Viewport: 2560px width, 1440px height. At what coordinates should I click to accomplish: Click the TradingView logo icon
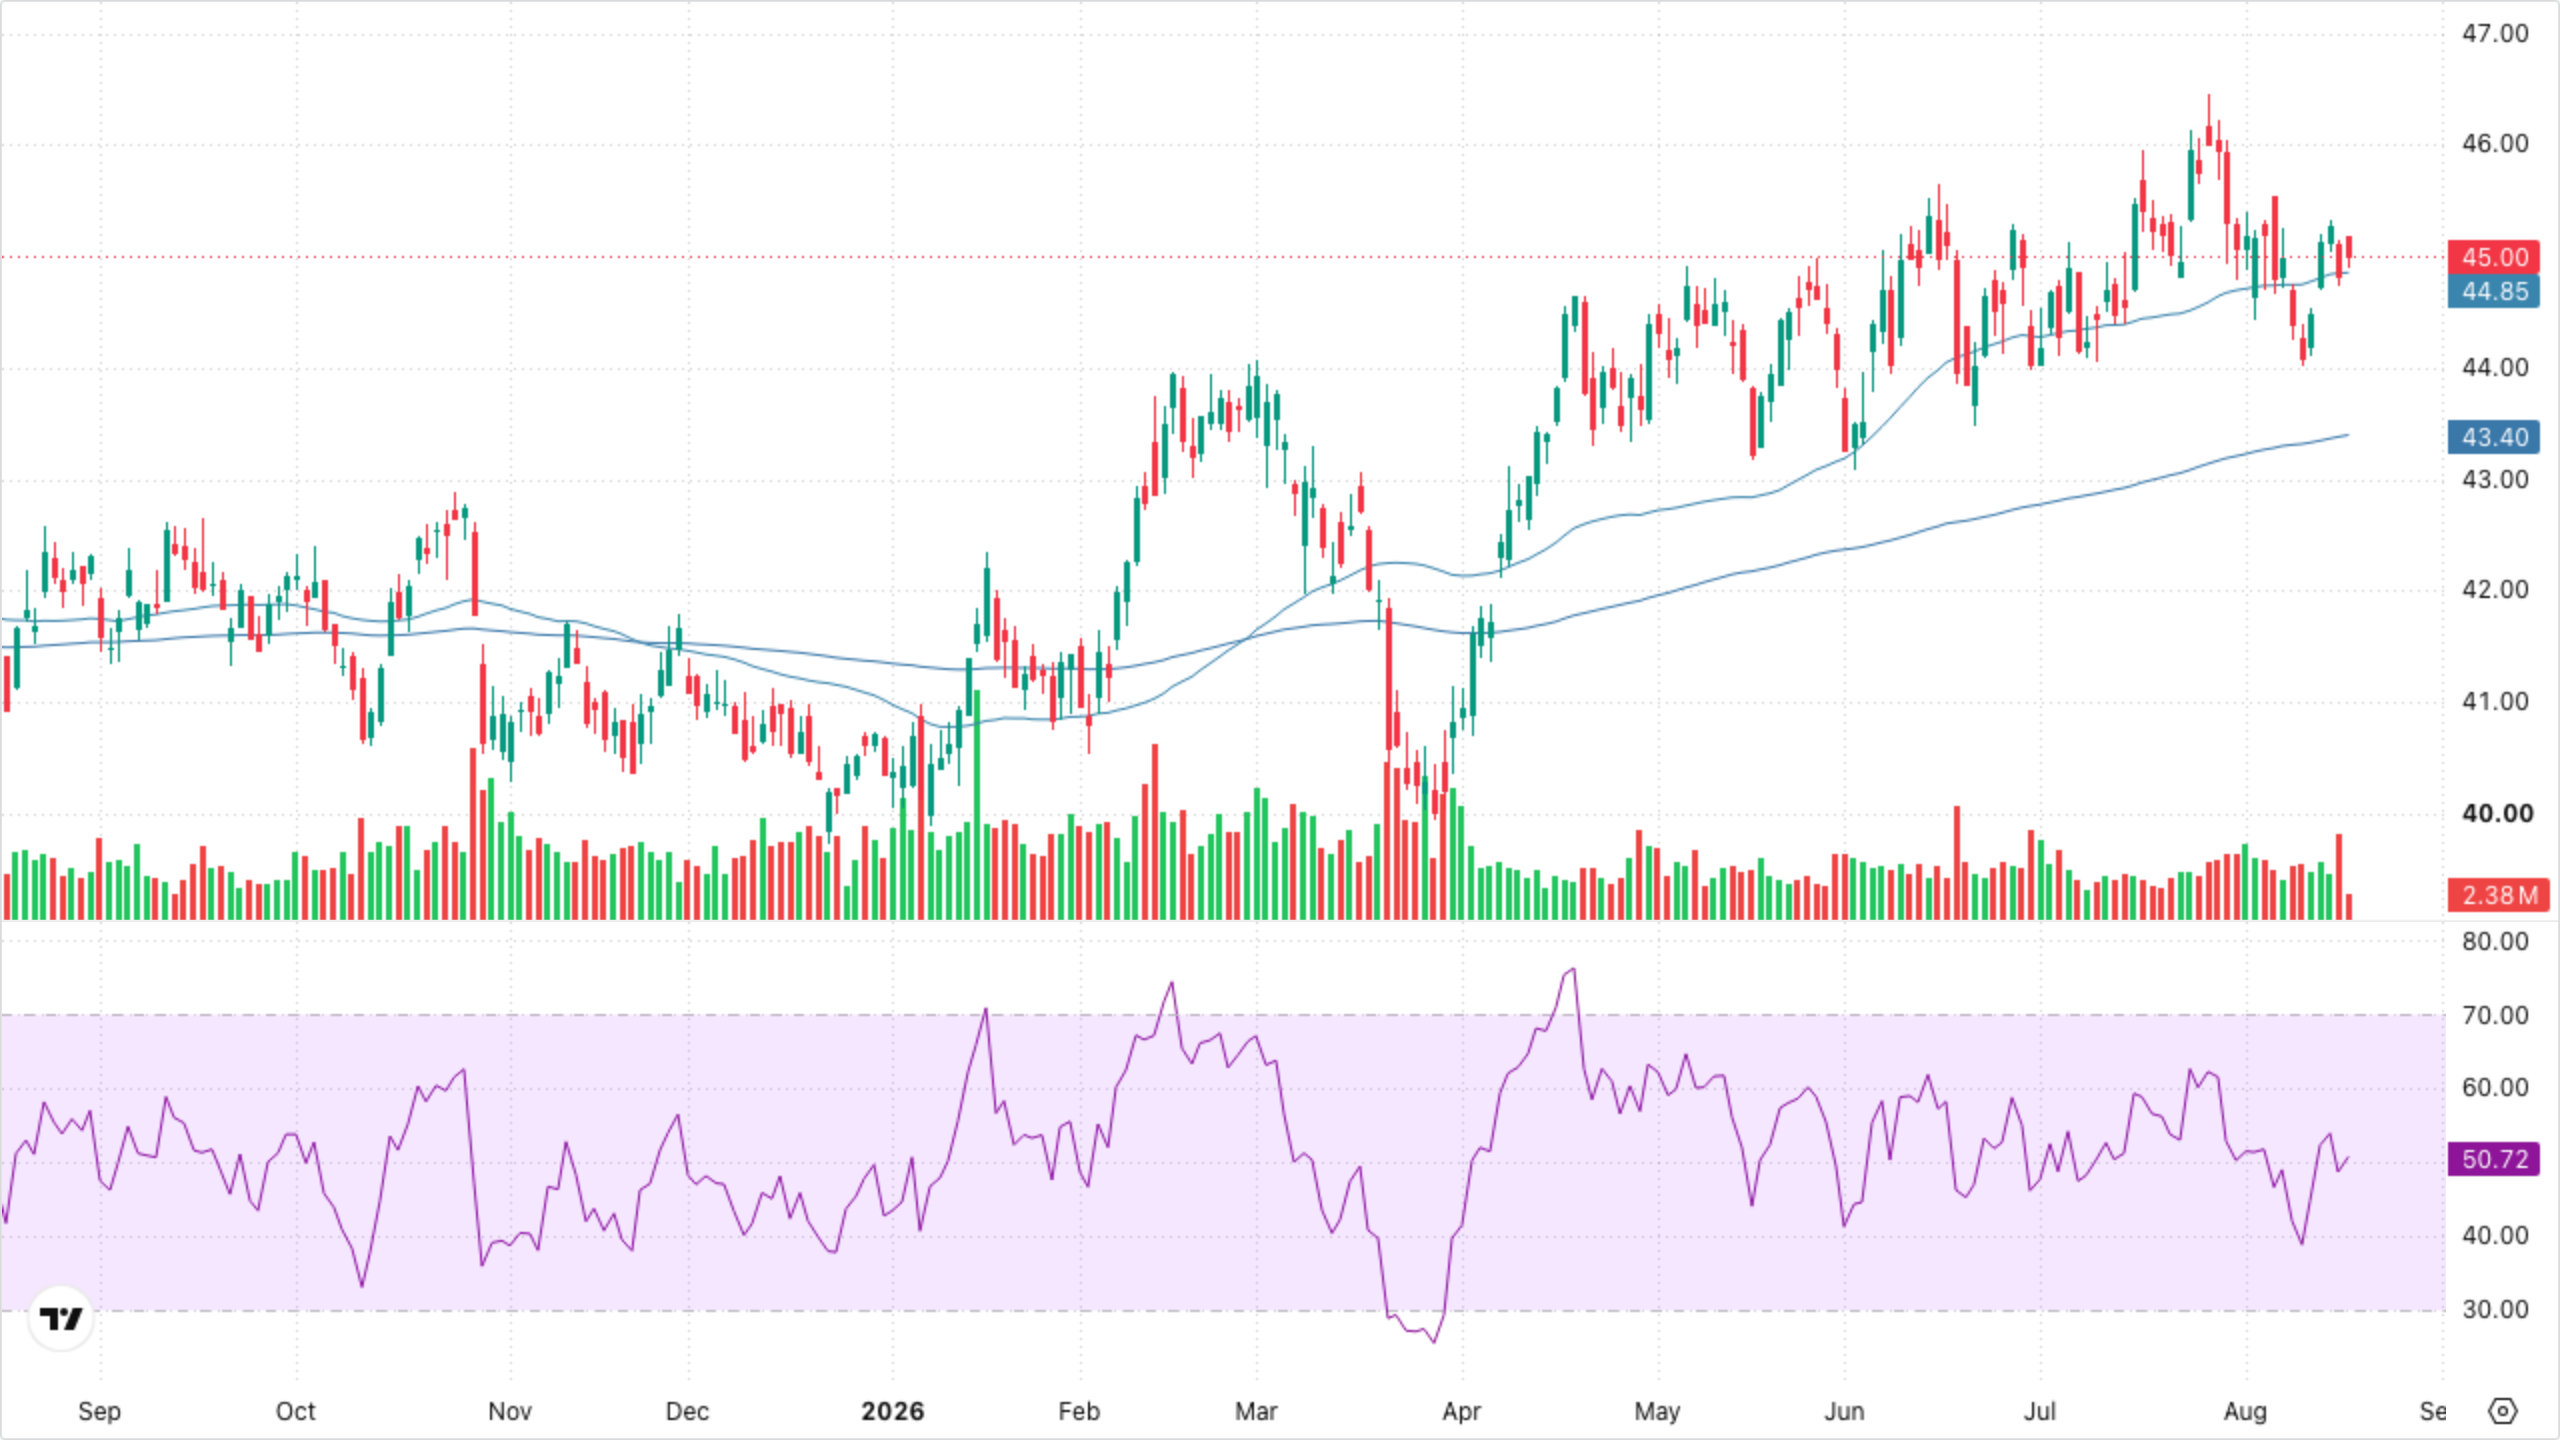click(61, 1318)
